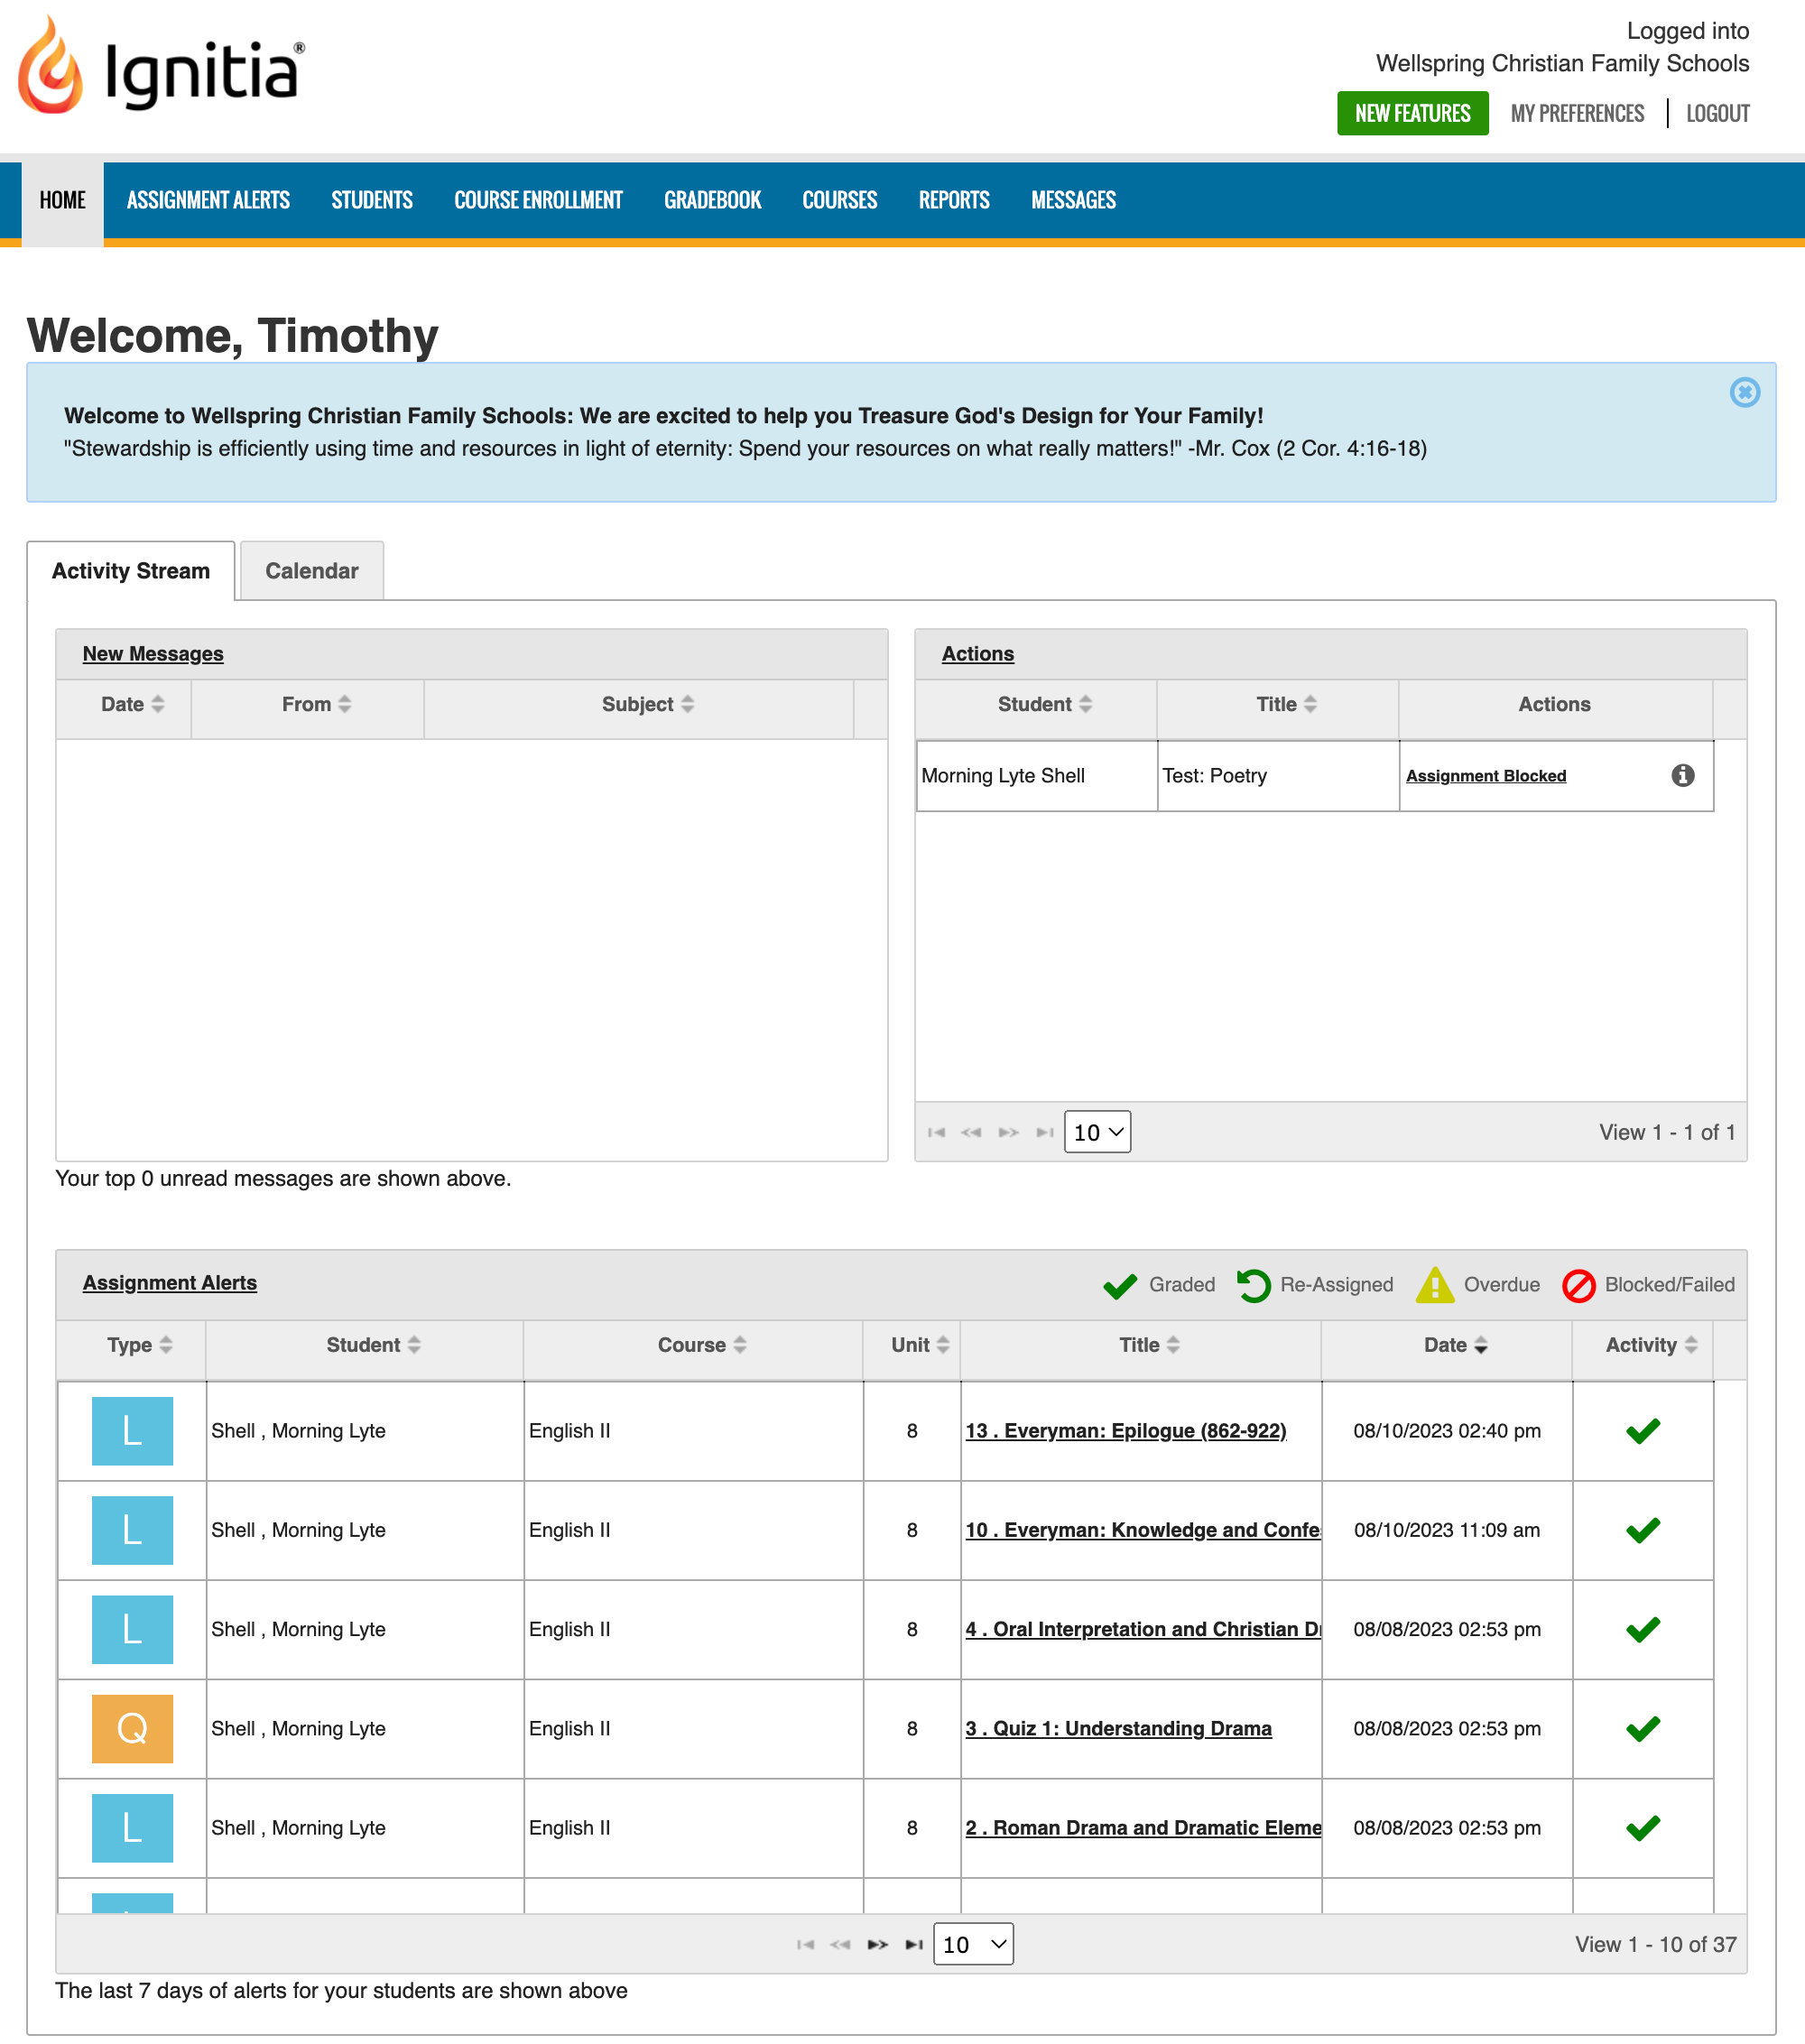
Task: Open My Preferences link
Action: [x=1577, y=113]
